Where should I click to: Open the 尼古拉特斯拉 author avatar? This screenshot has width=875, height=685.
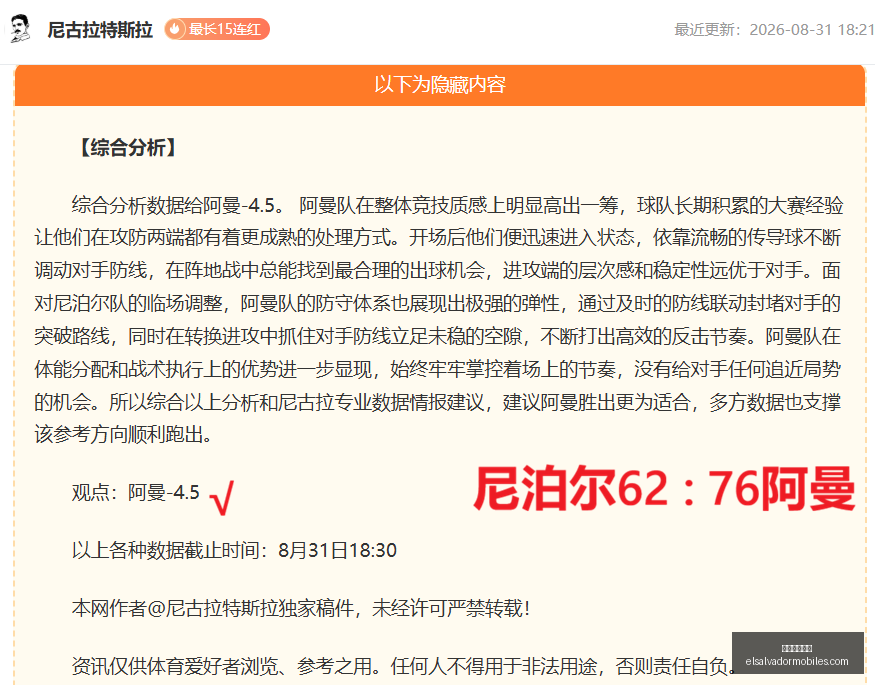click(20, 29)
